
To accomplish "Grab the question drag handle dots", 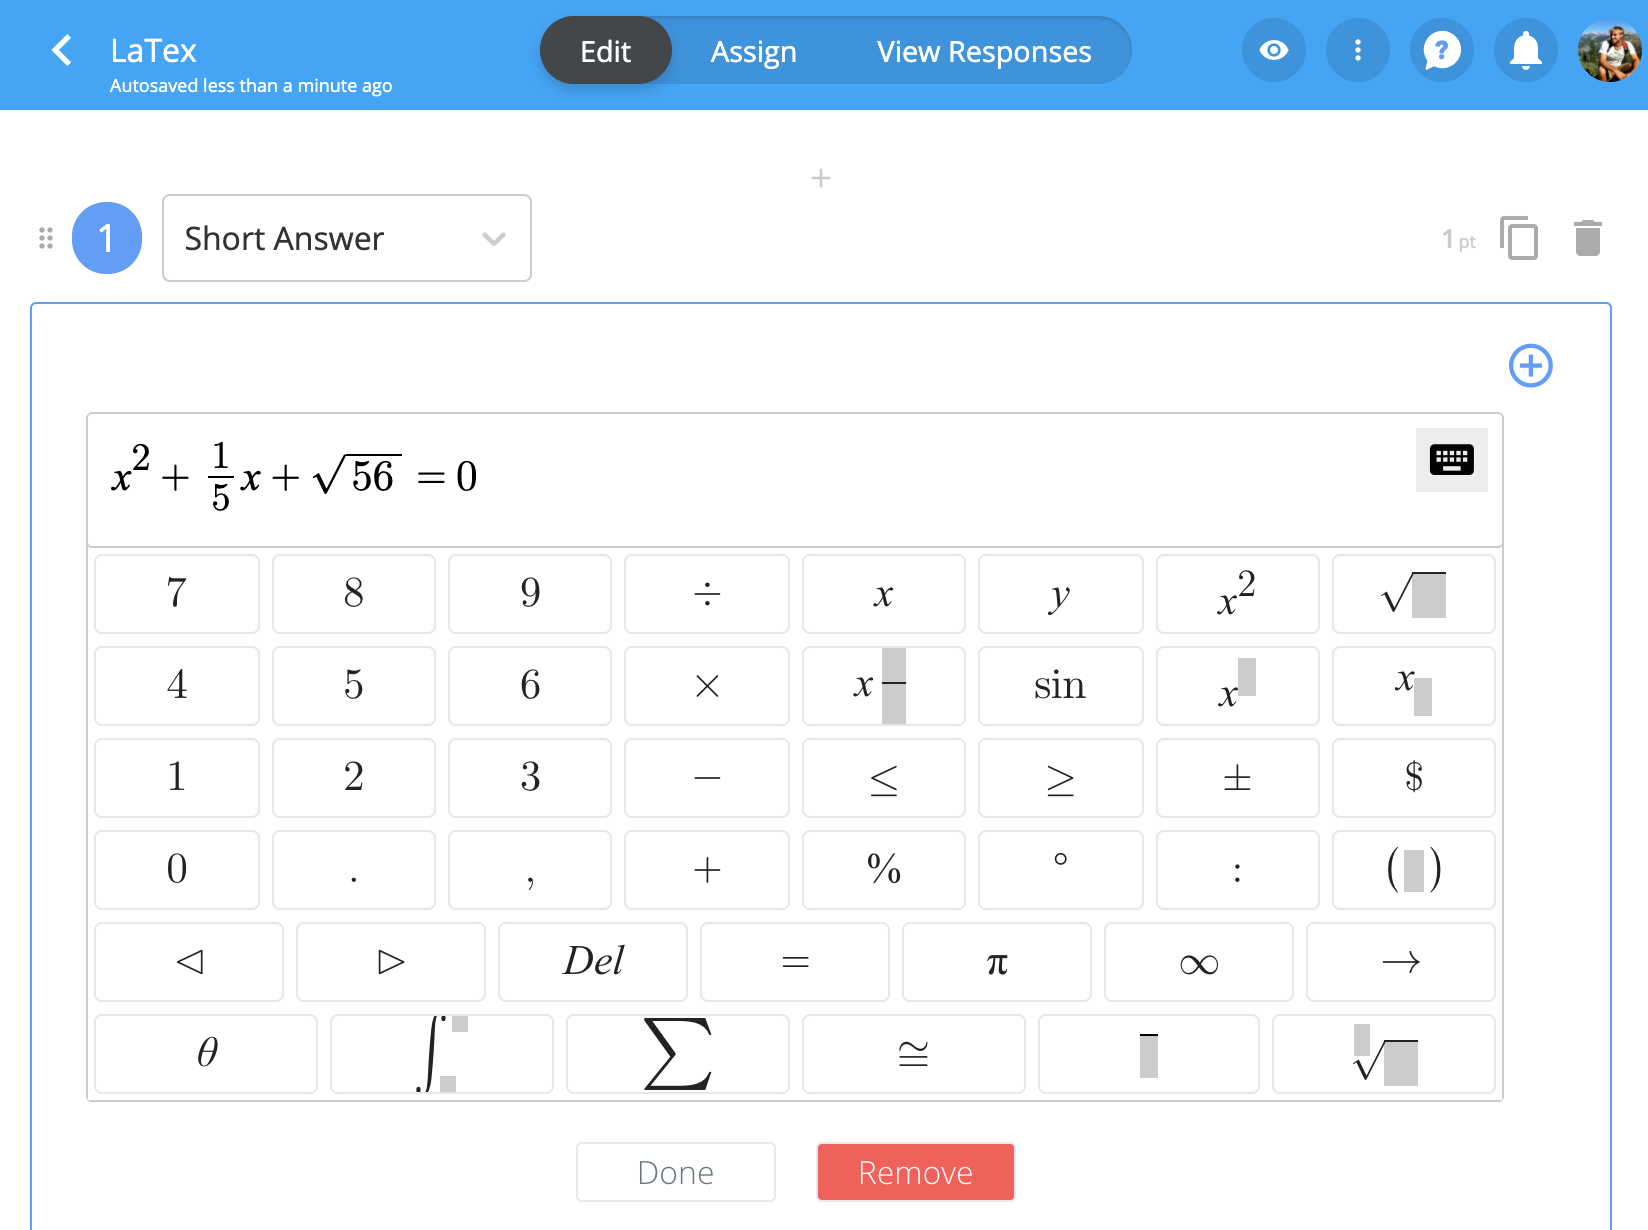I will tap(46, 238).
